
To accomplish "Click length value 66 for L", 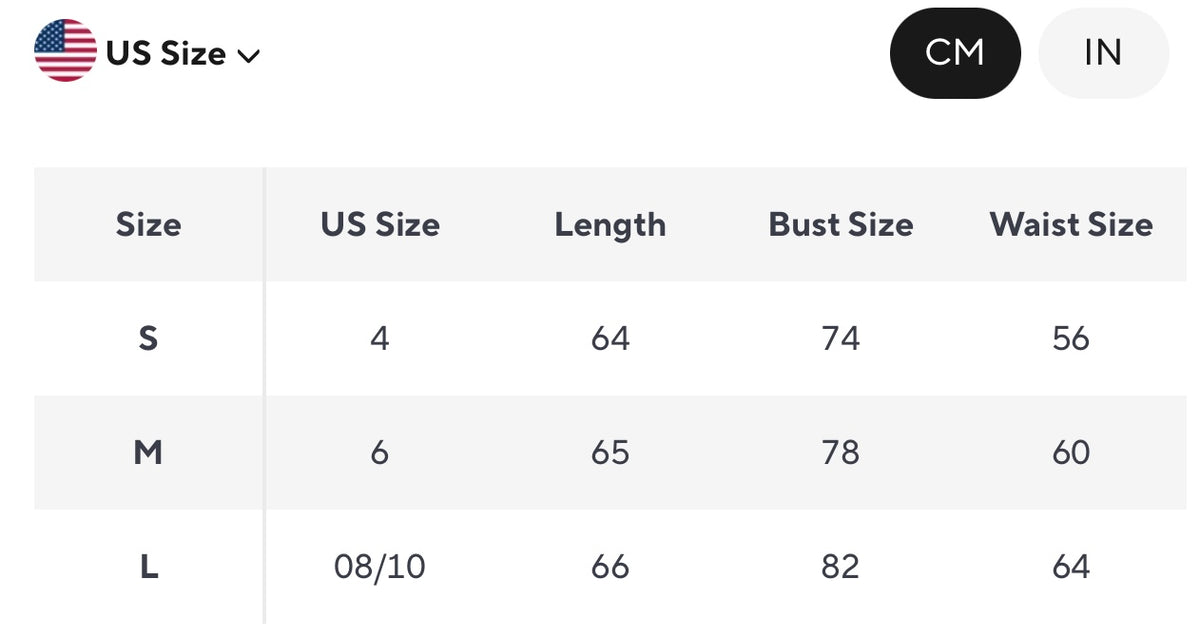I will [x=610, y=567].
